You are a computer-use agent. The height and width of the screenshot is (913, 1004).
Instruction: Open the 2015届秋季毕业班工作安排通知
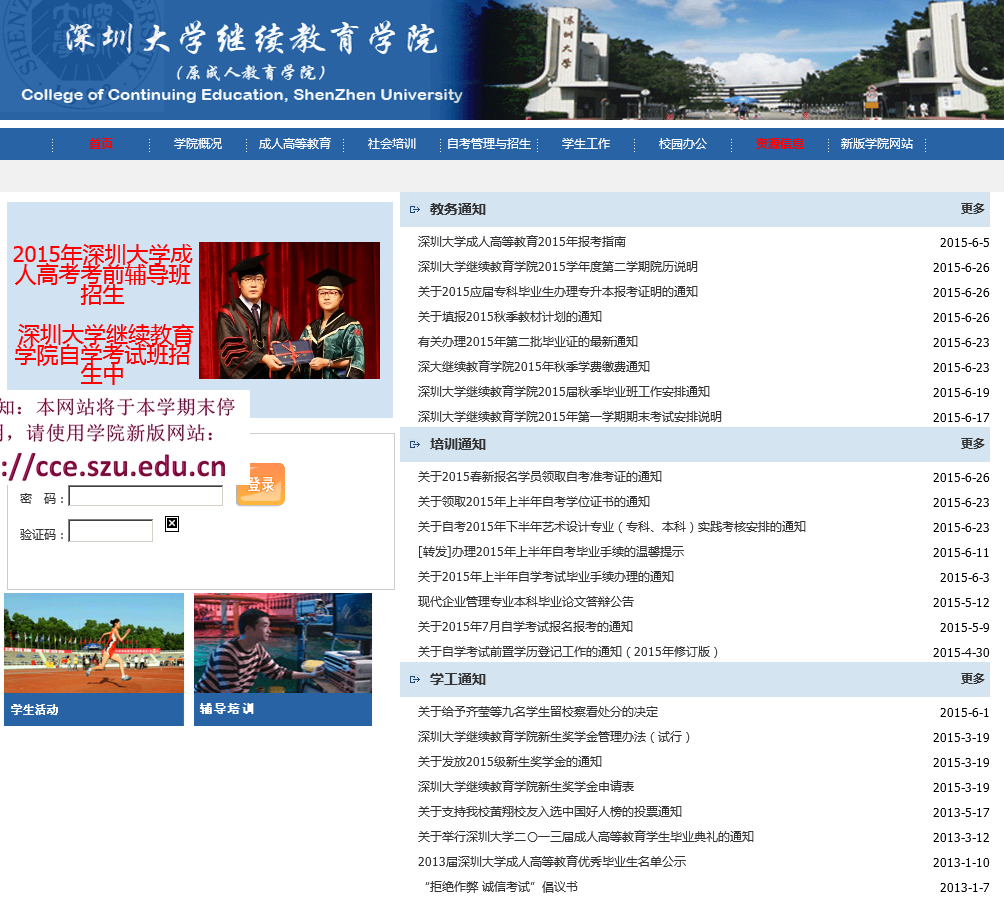pos(563,392)
